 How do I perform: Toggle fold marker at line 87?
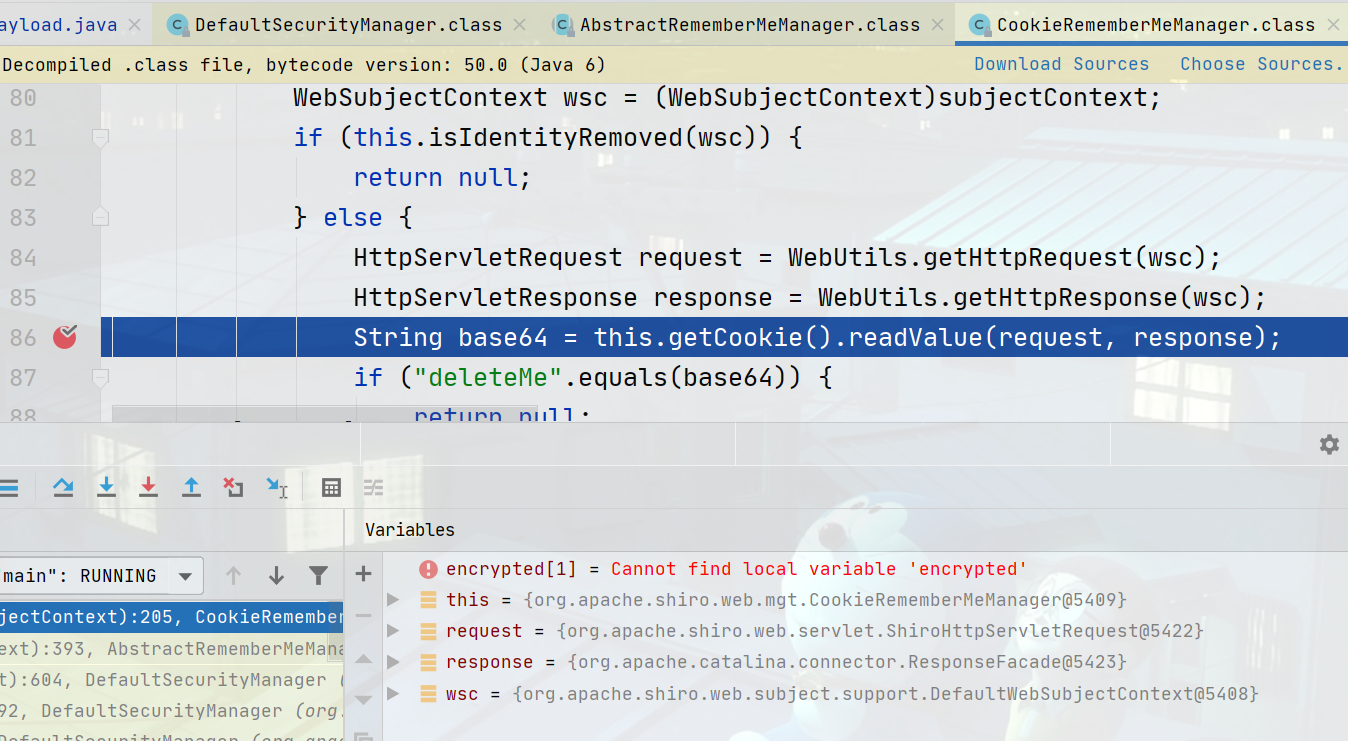click(100, 377)
